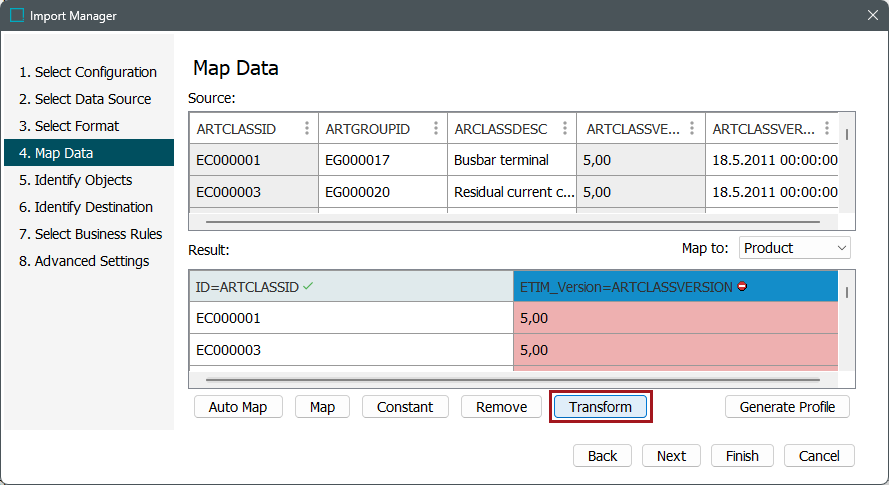Open the ARTCLASSID column options menu
The width and height of the screenshot is (889, 485).
click(x=306, y=129)
